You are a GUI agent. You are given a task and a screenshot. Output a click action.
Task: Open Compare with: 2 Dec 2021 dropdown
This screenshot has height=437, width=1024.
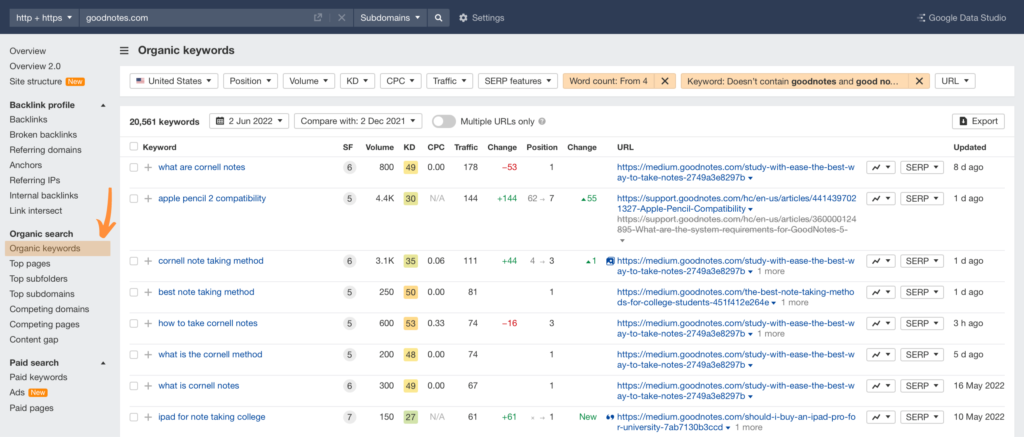pyautogui.click(x=358, y=121)
